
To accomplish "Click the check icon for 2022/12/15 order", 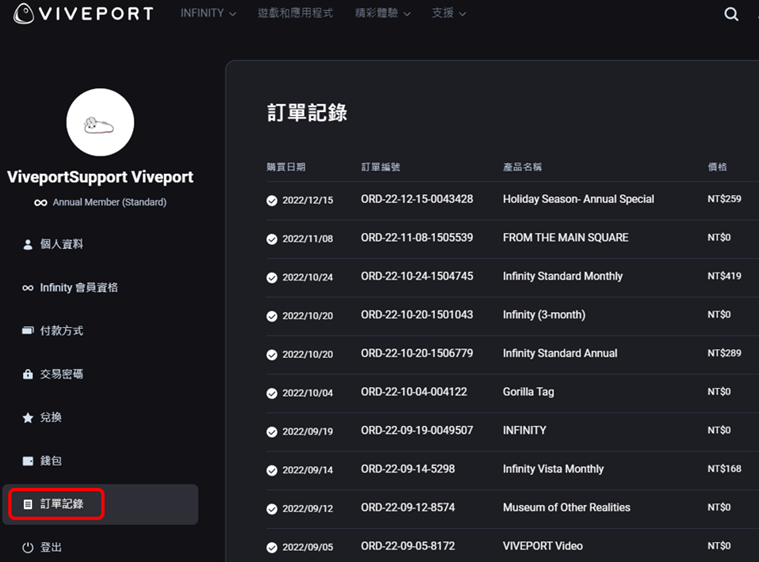I will [272, 200].
